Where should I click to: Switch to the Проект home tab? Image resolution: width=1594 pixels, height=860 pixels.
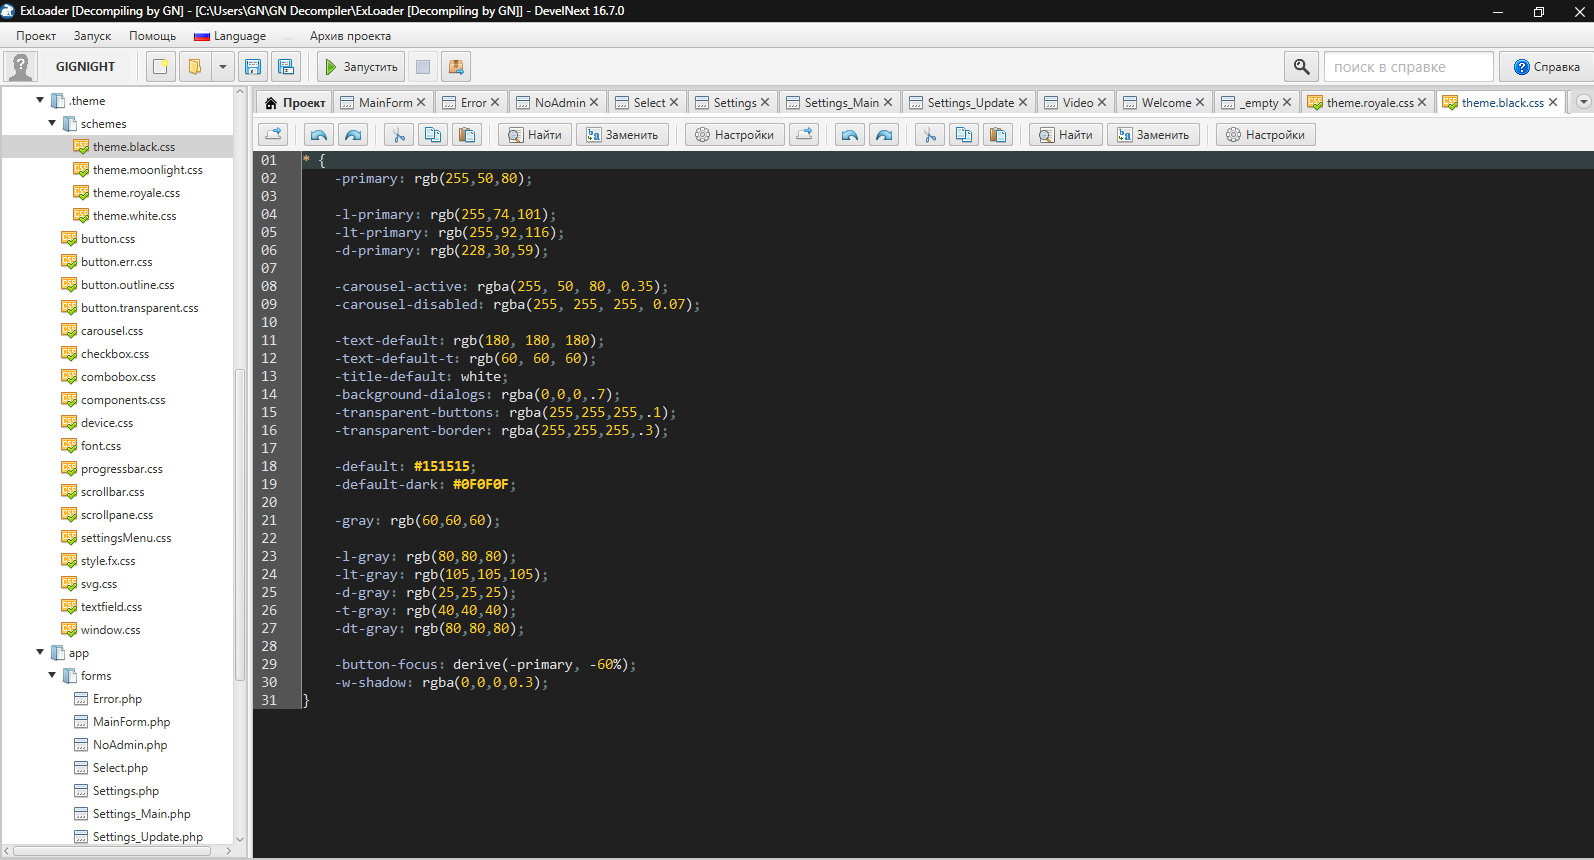pos(294,102)
